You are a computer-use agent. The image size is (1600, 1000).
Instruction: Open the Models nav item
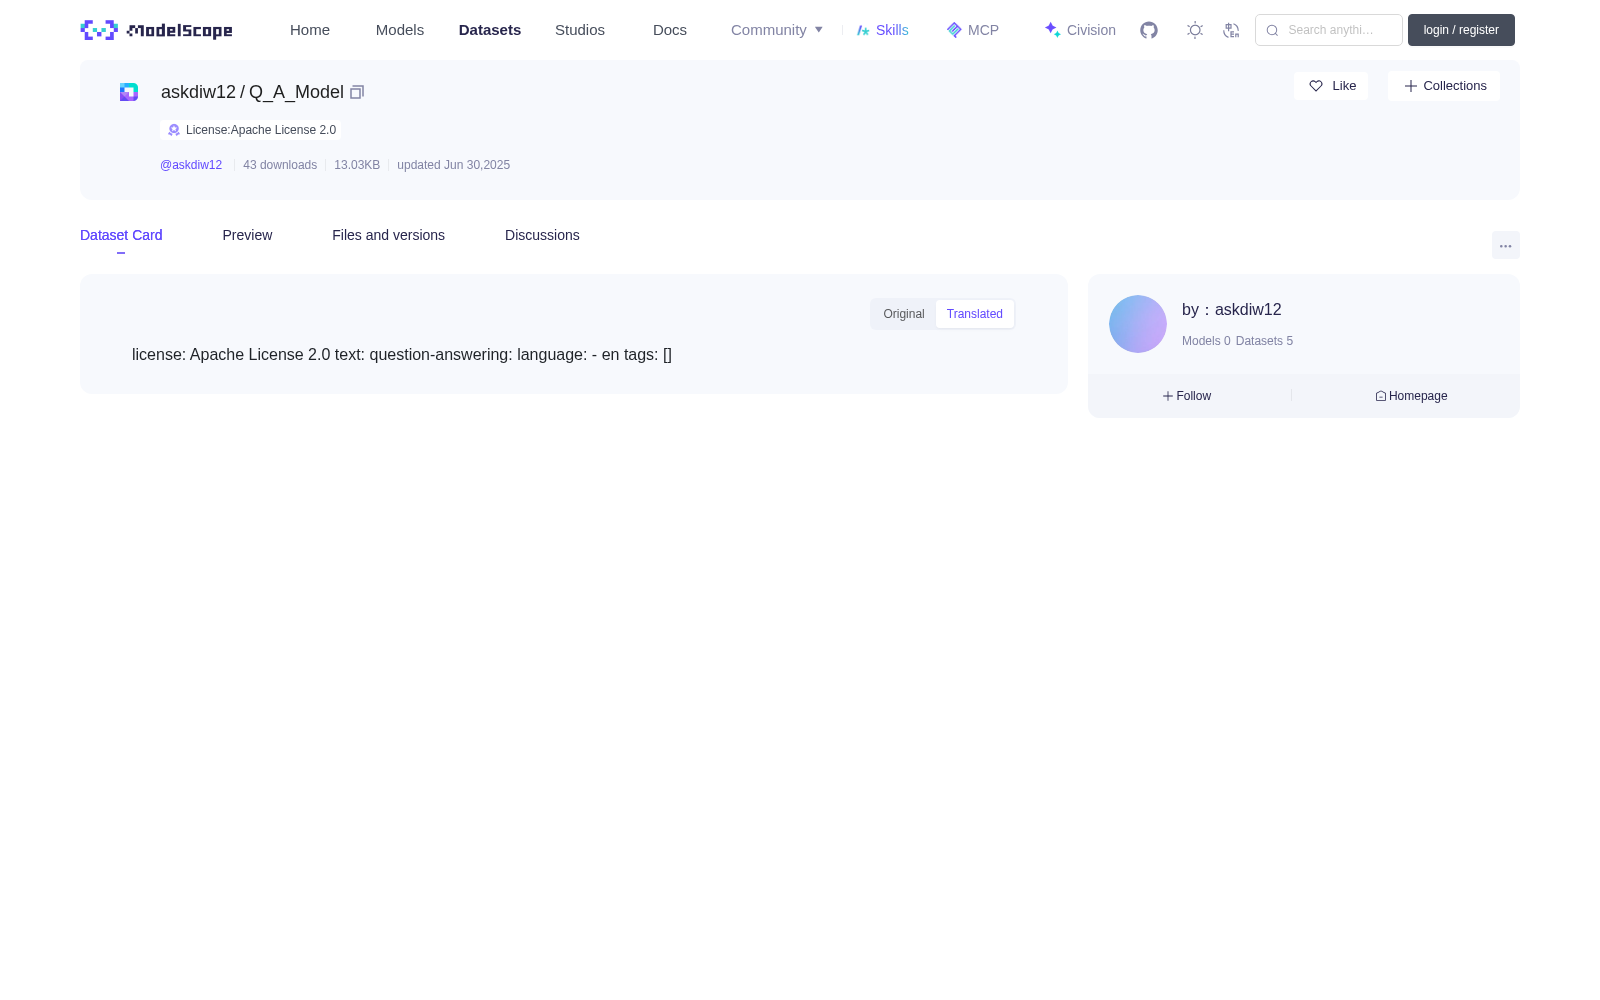tap(400, 30)
